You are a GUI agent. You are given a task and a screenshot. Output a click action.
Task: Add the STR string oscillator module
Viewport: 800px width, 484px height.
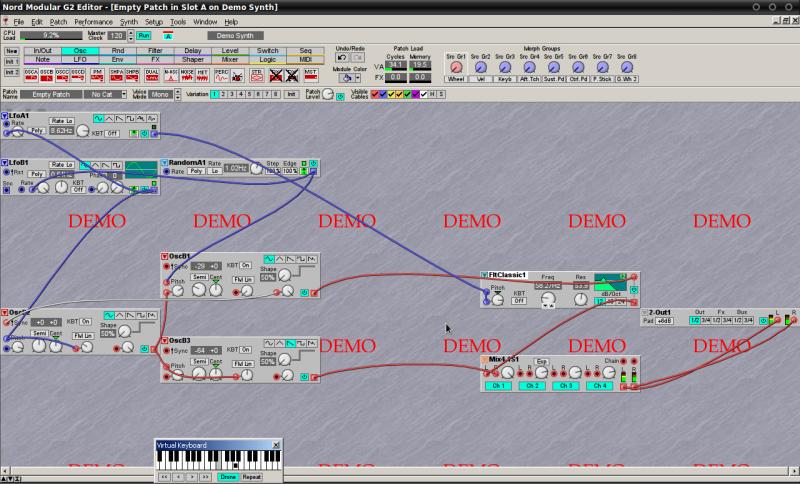point(257,75)
